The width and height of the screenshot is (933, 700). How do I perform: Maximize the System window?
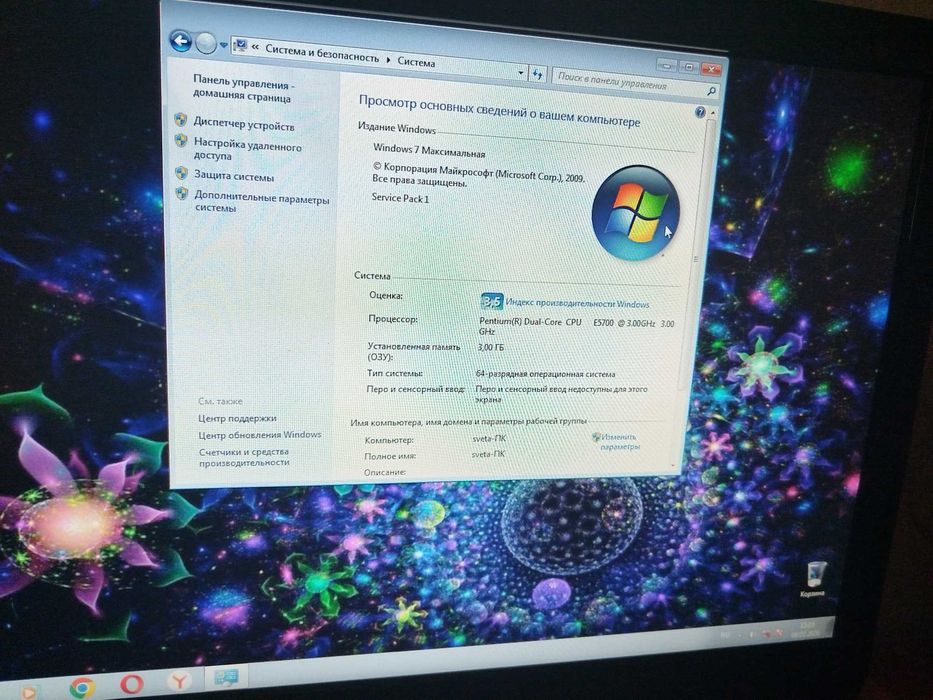click(x=688, y=67)
